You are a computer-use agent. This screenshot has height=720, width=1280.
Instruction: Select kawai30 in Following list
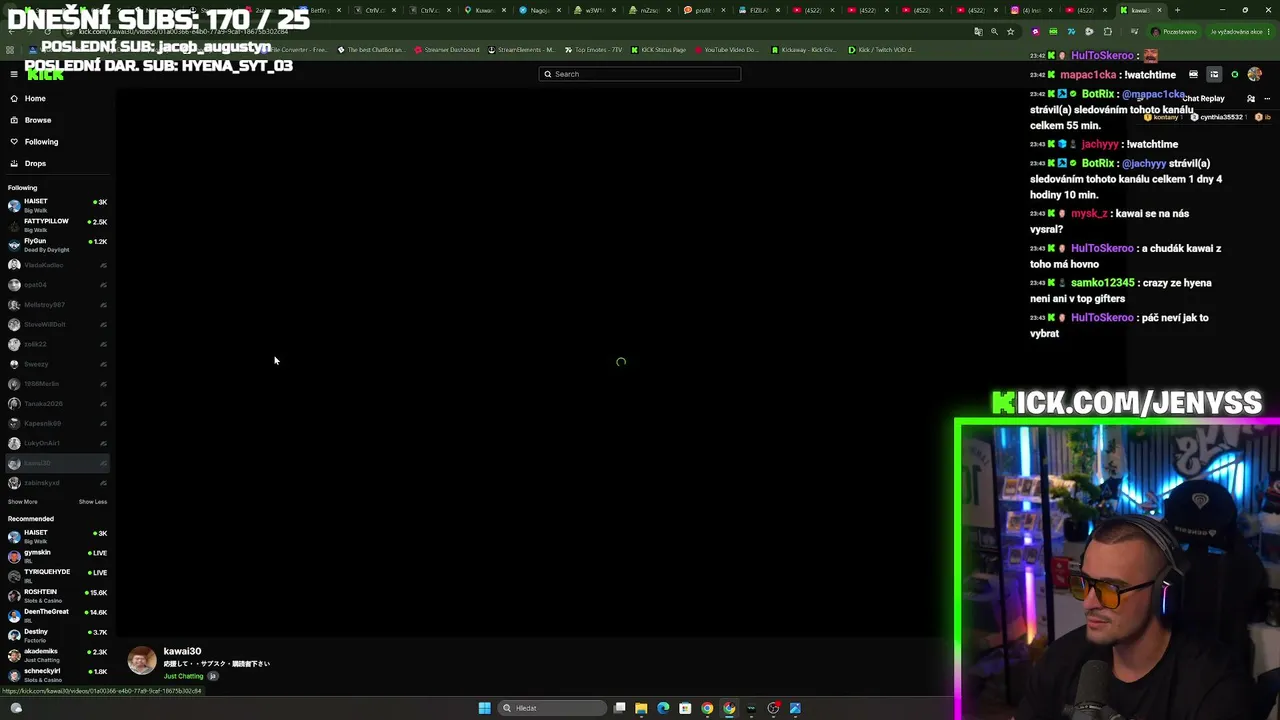click(57, 463)
